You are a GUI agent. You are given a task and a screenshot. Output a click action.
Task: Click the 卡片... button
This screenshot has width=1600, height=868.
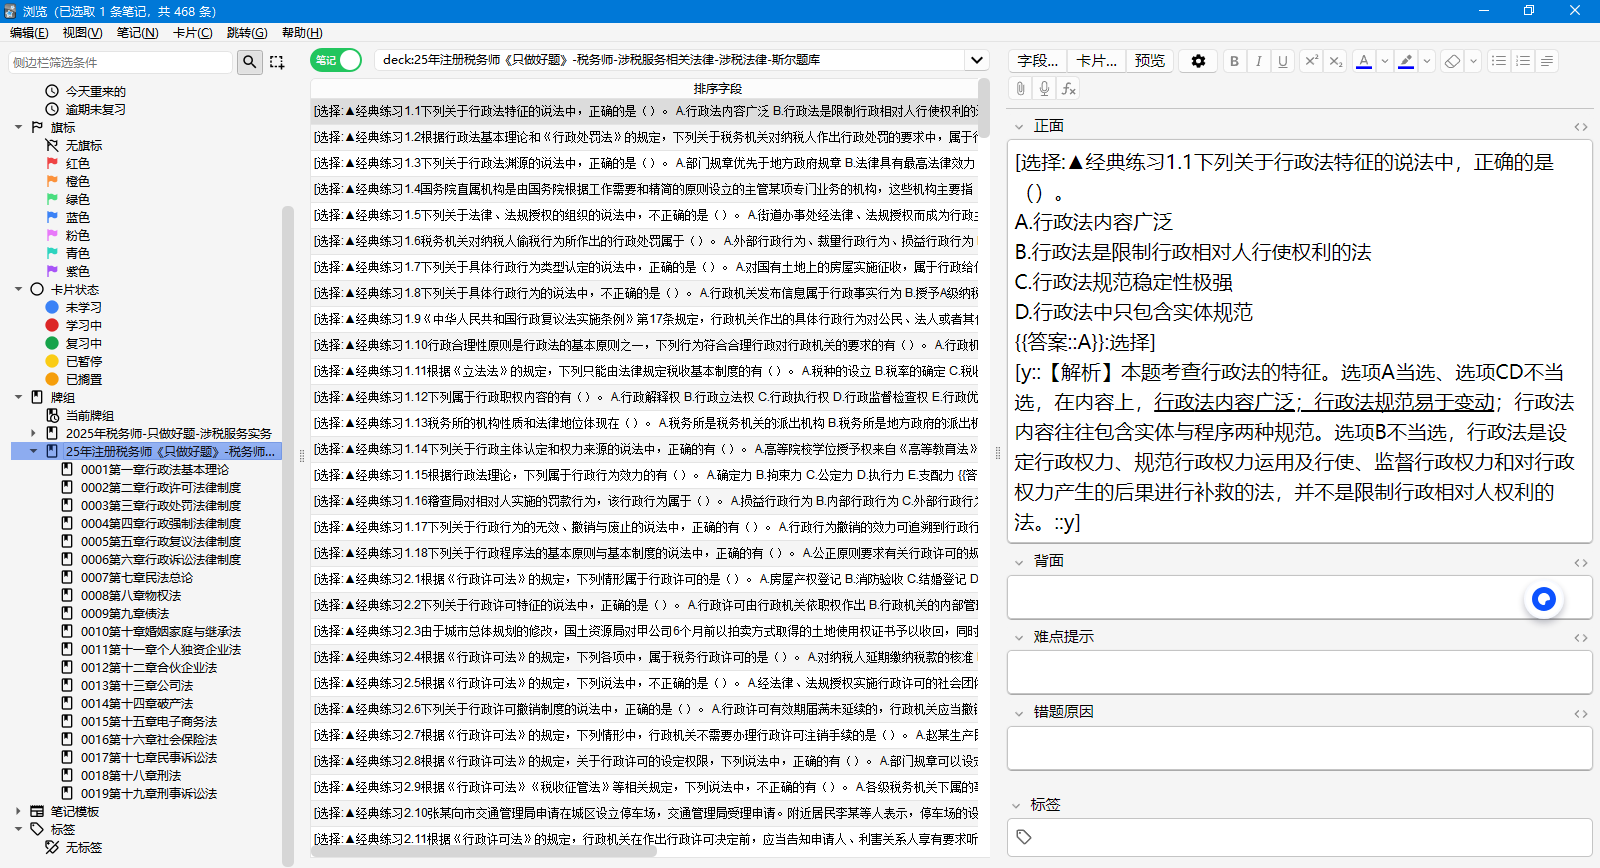1096,61
